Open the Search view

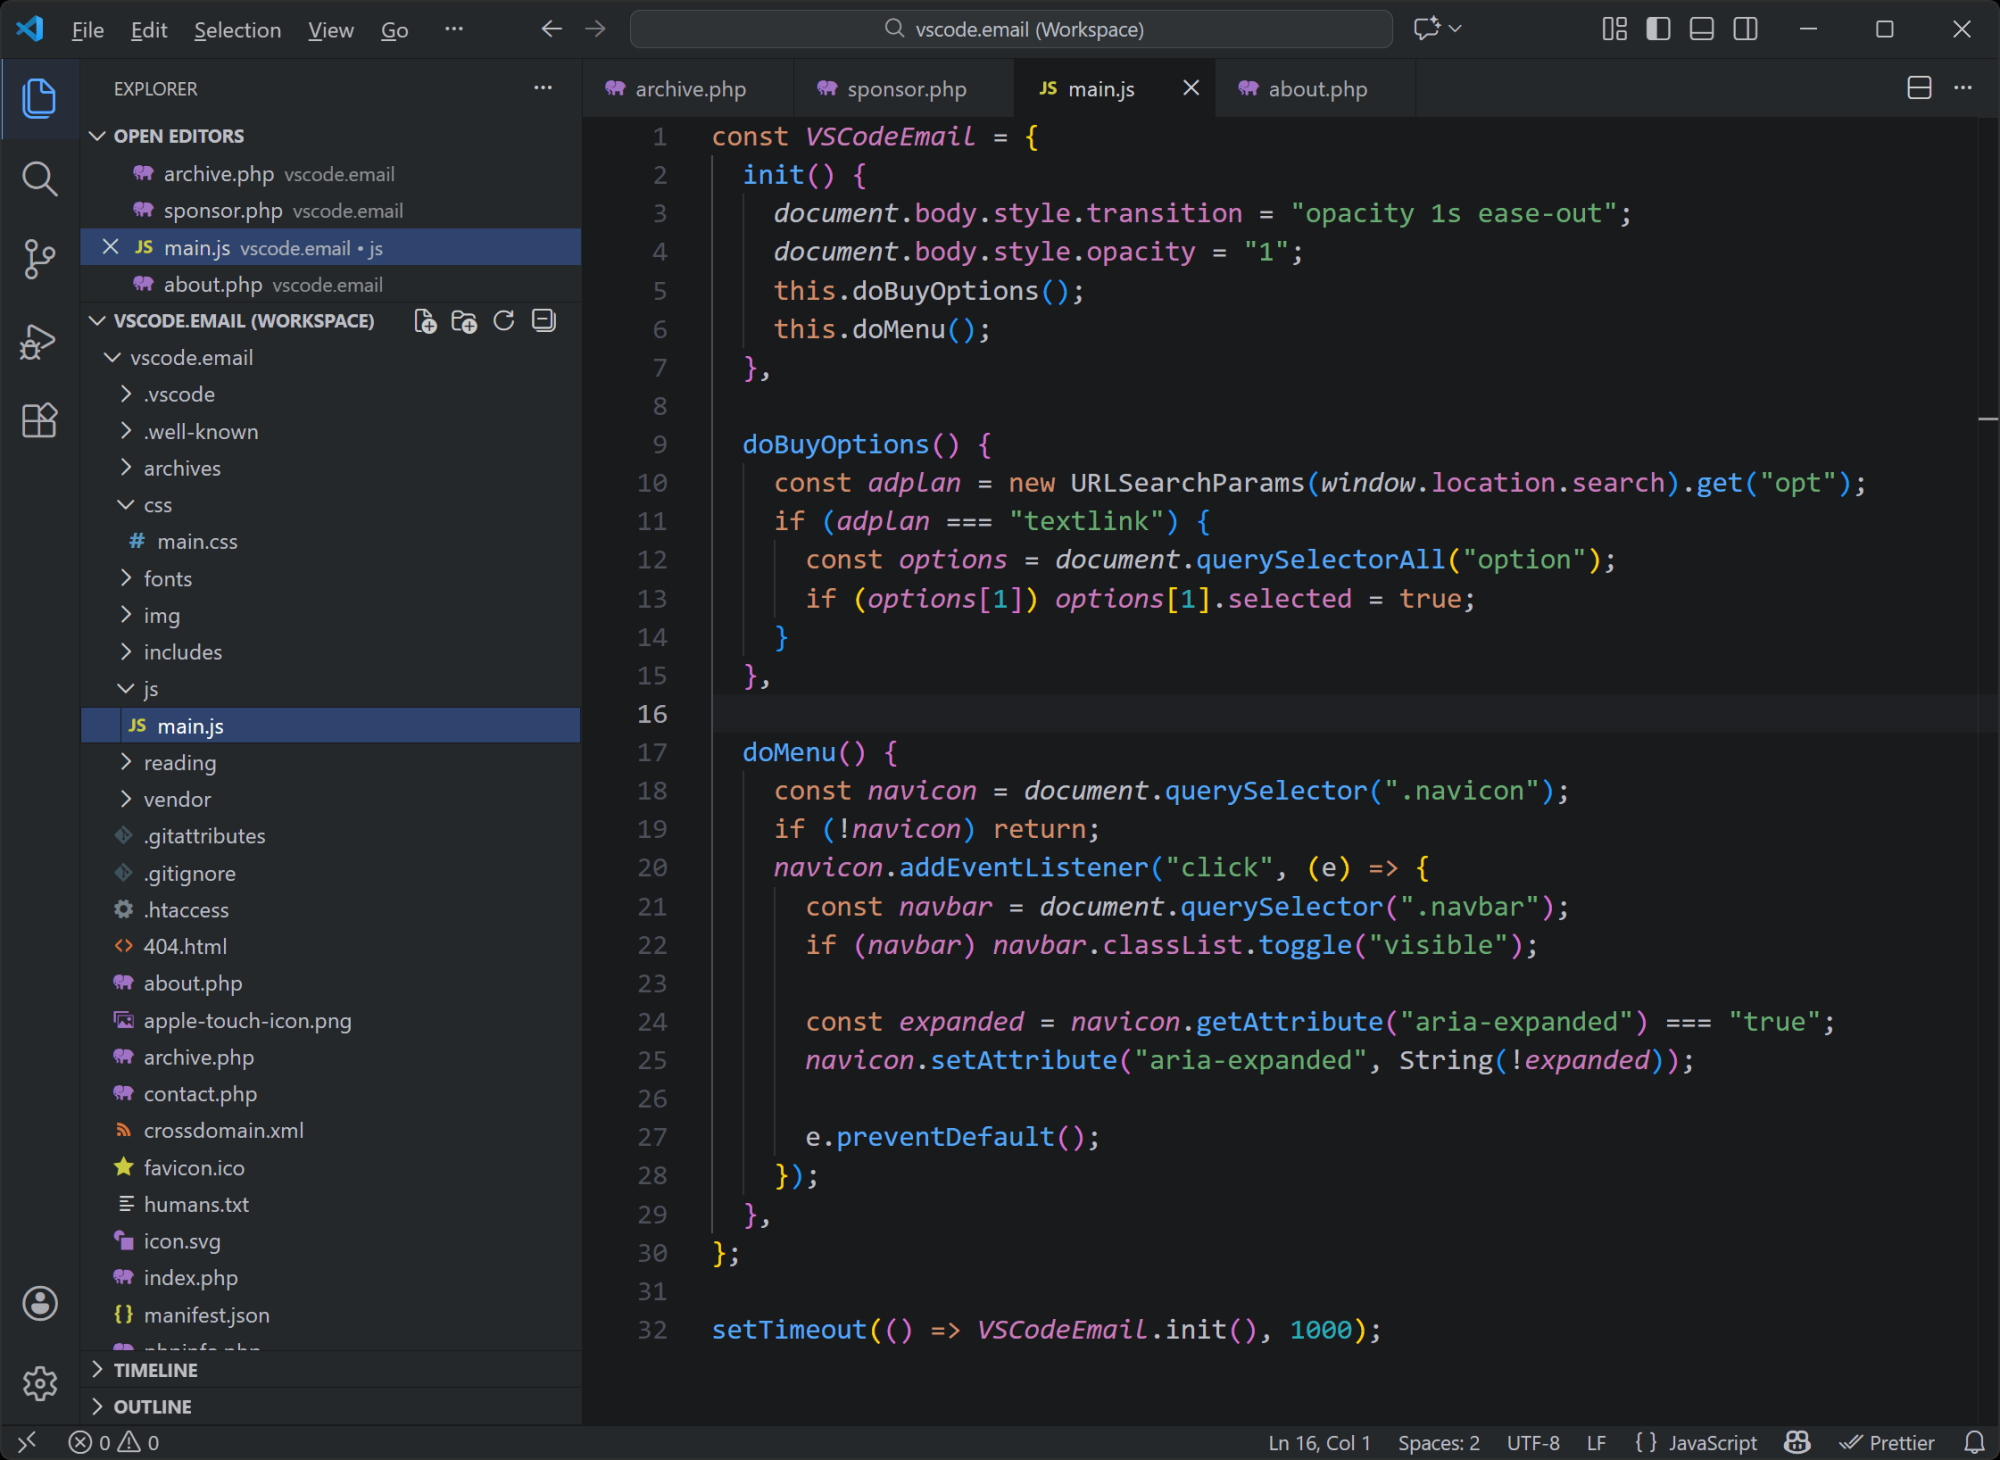(x=39, y=180)
